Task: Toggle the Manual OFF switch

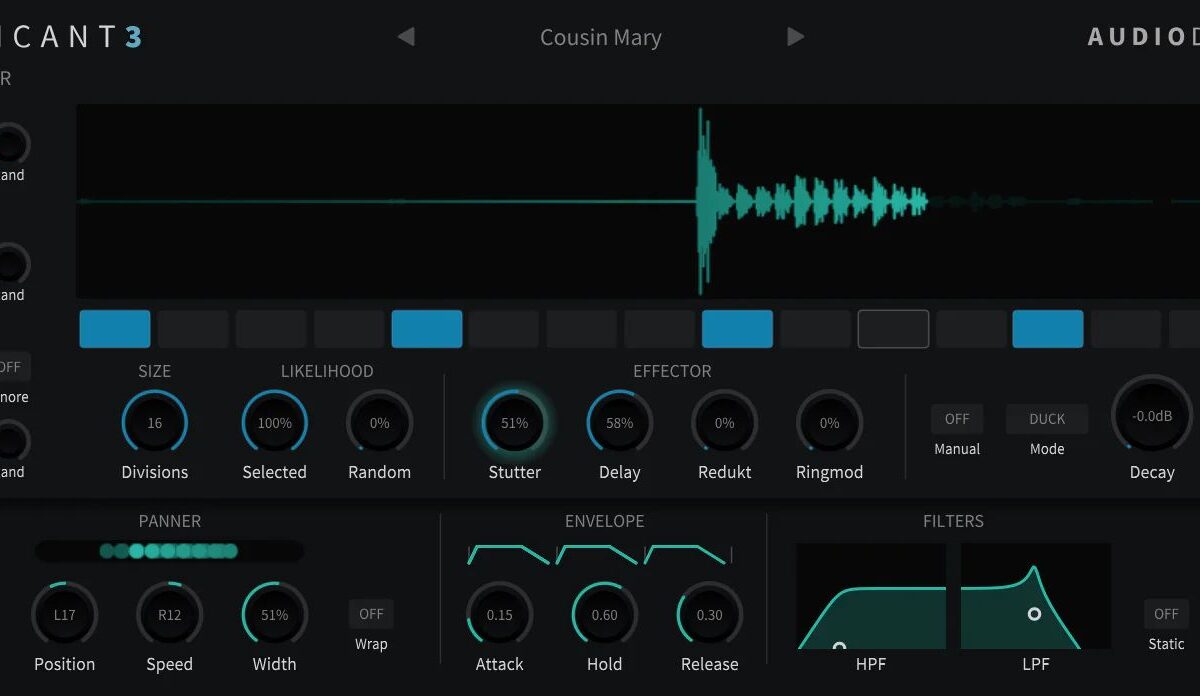Action: 957,419
